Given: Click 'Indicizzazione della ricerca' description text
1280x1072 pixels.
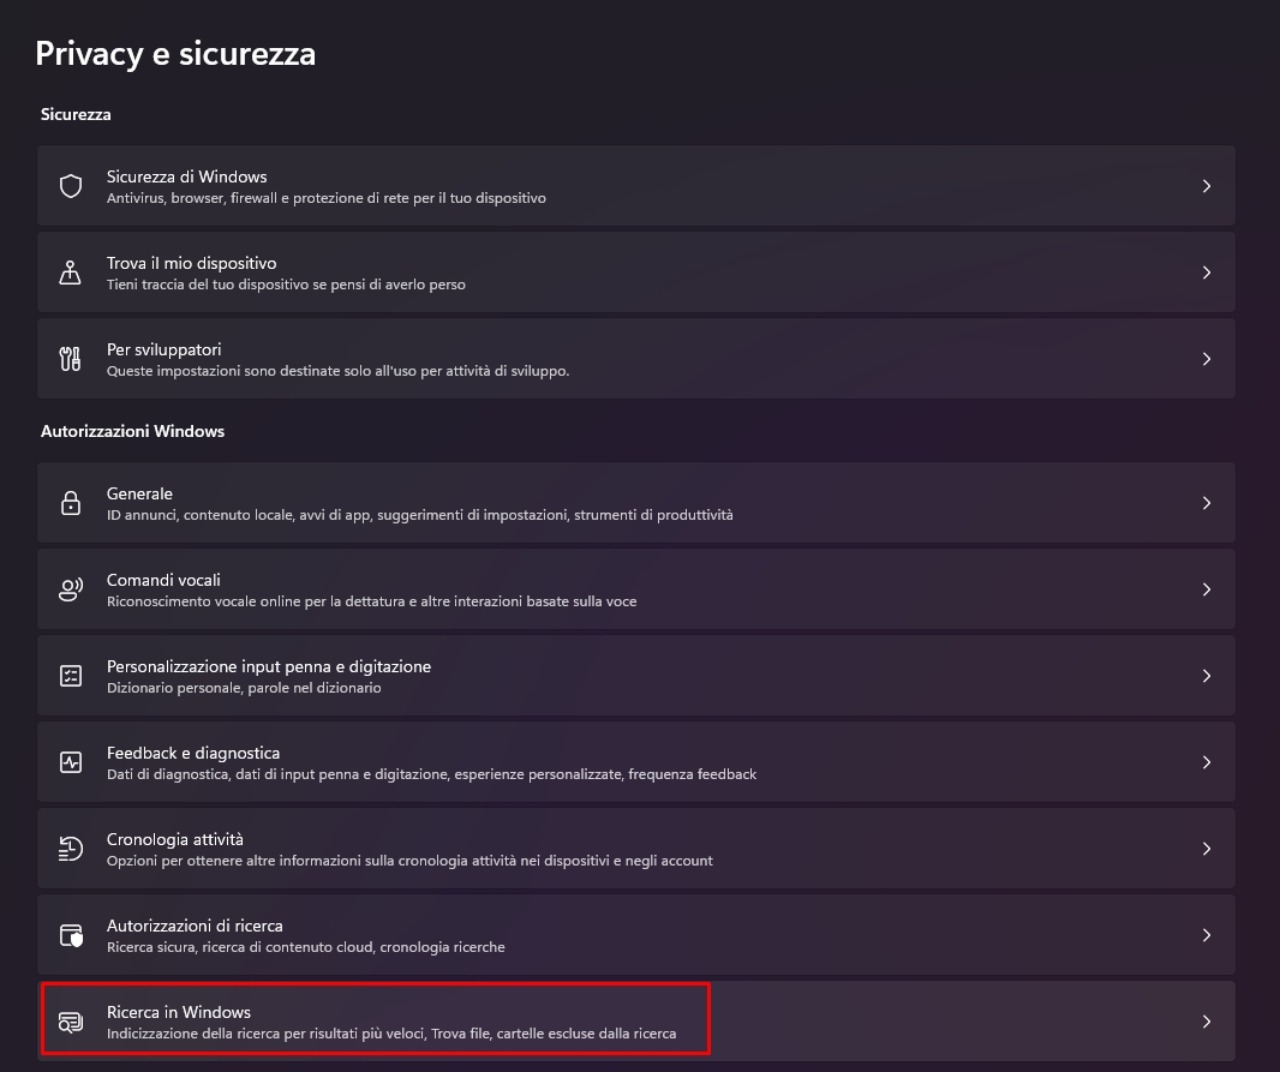Looking at the screenshot, I should [x=391, y=1034].
